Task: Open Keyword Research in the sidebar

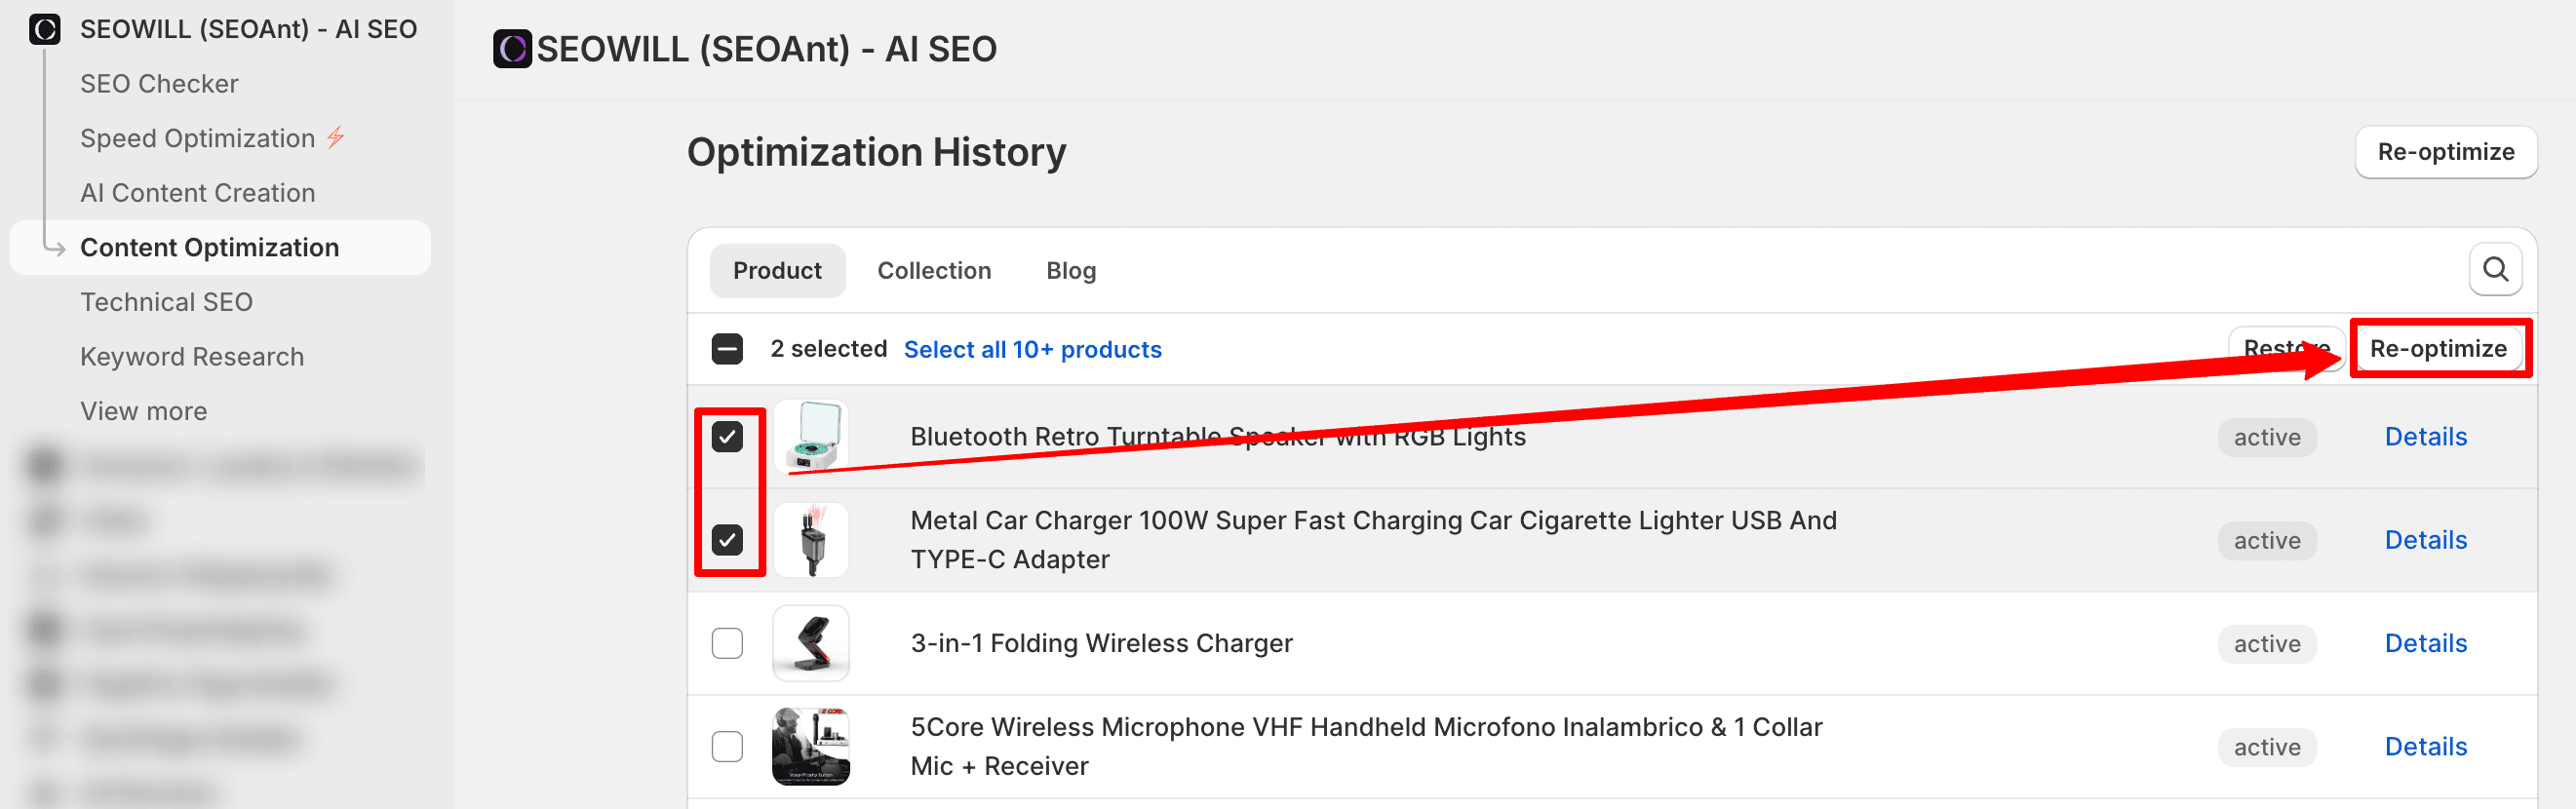Action: 192,357
